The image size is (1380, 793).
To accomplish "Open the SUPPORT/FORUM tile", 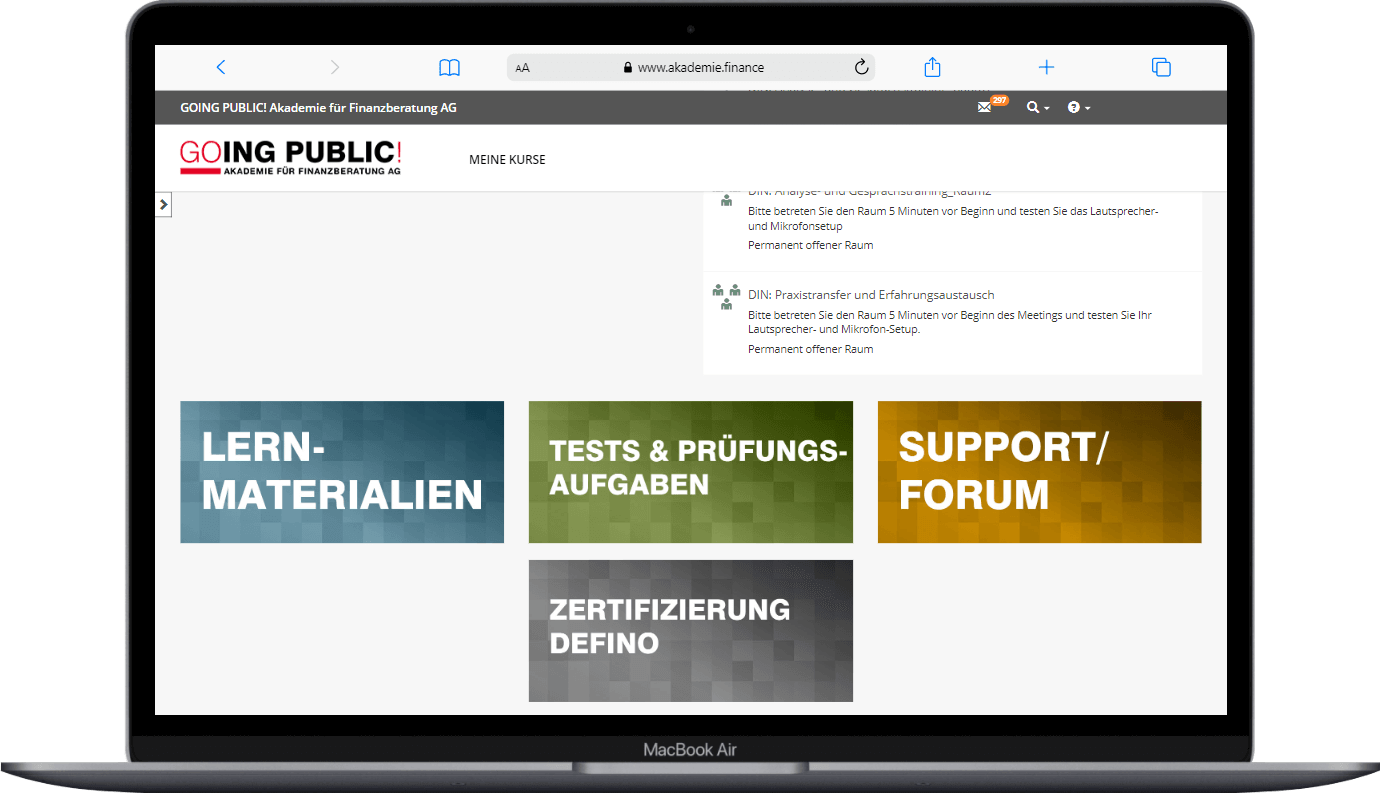I will 1039,472.
